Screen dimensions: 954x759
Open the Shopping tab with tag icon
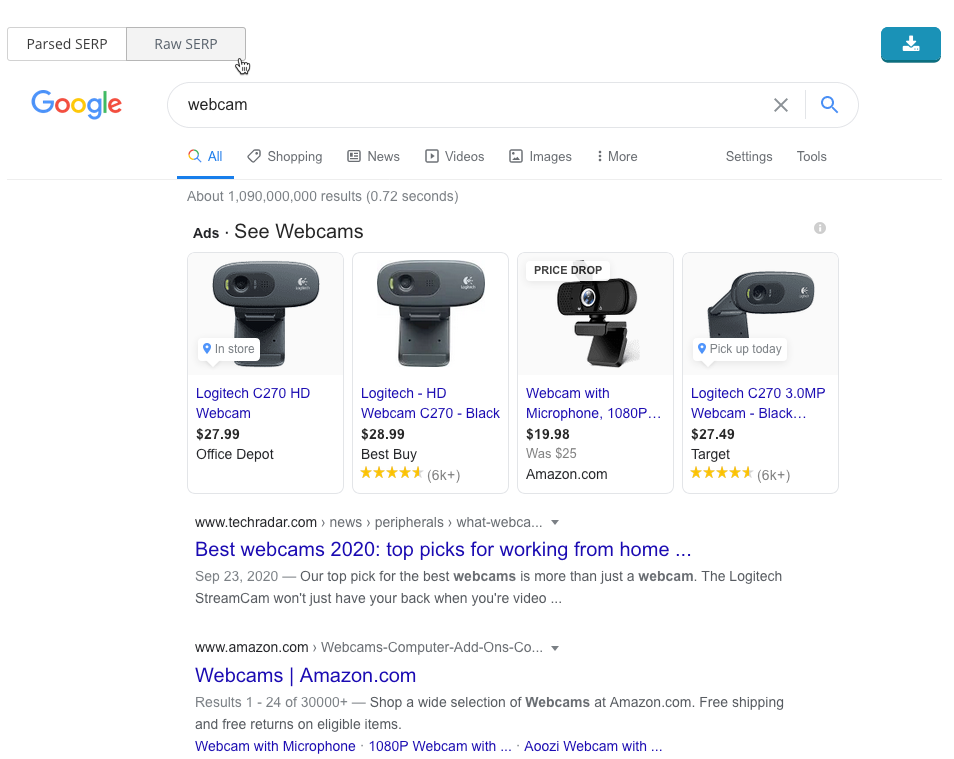pyautogui.click(x=285, y=157)
